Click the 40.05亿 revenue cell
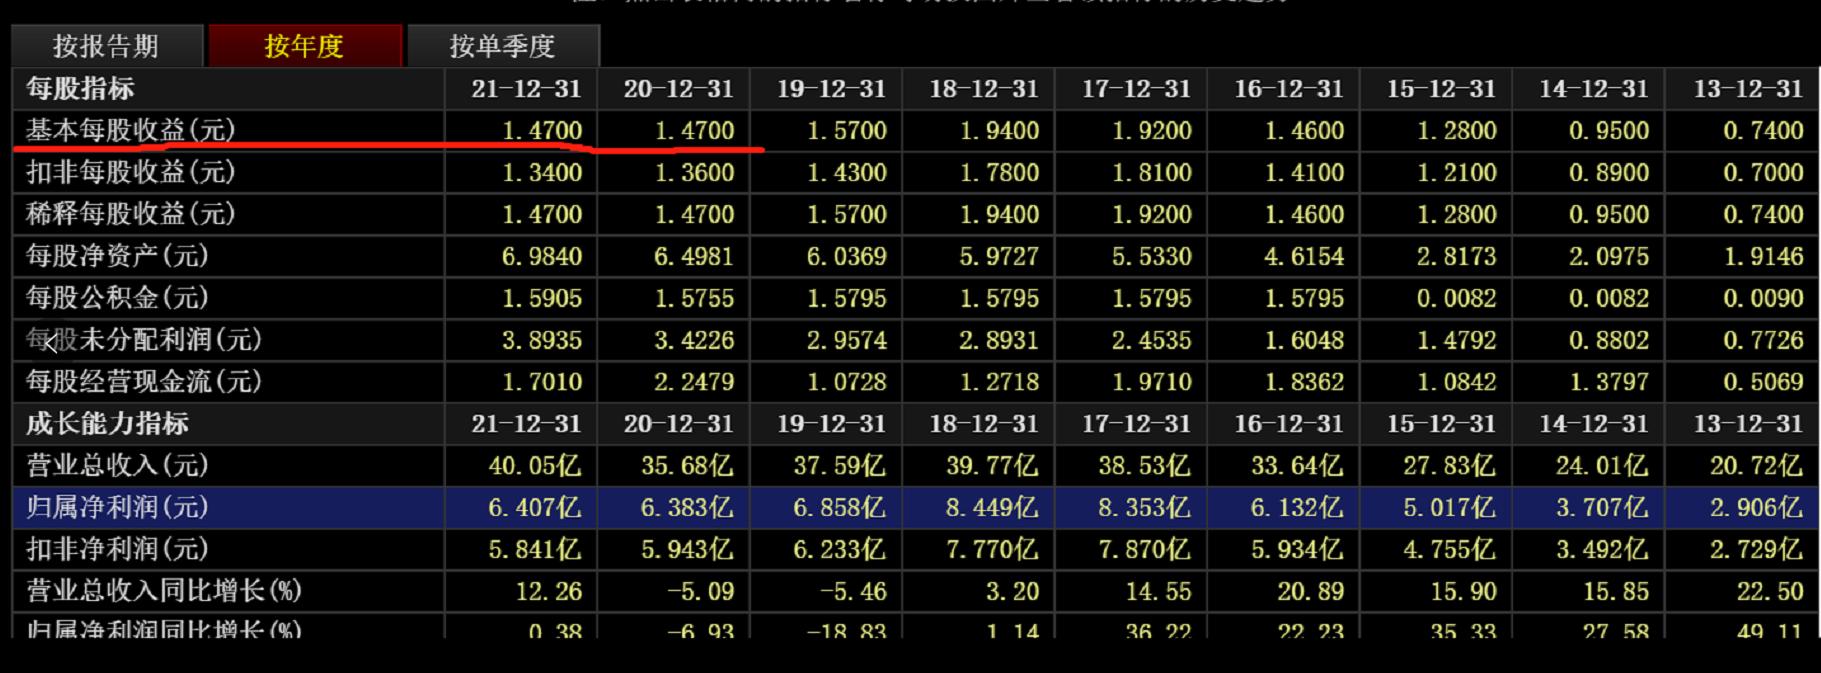Viewport: 1821px width, 673px height. pyautogui.click(x=535, y=466)
